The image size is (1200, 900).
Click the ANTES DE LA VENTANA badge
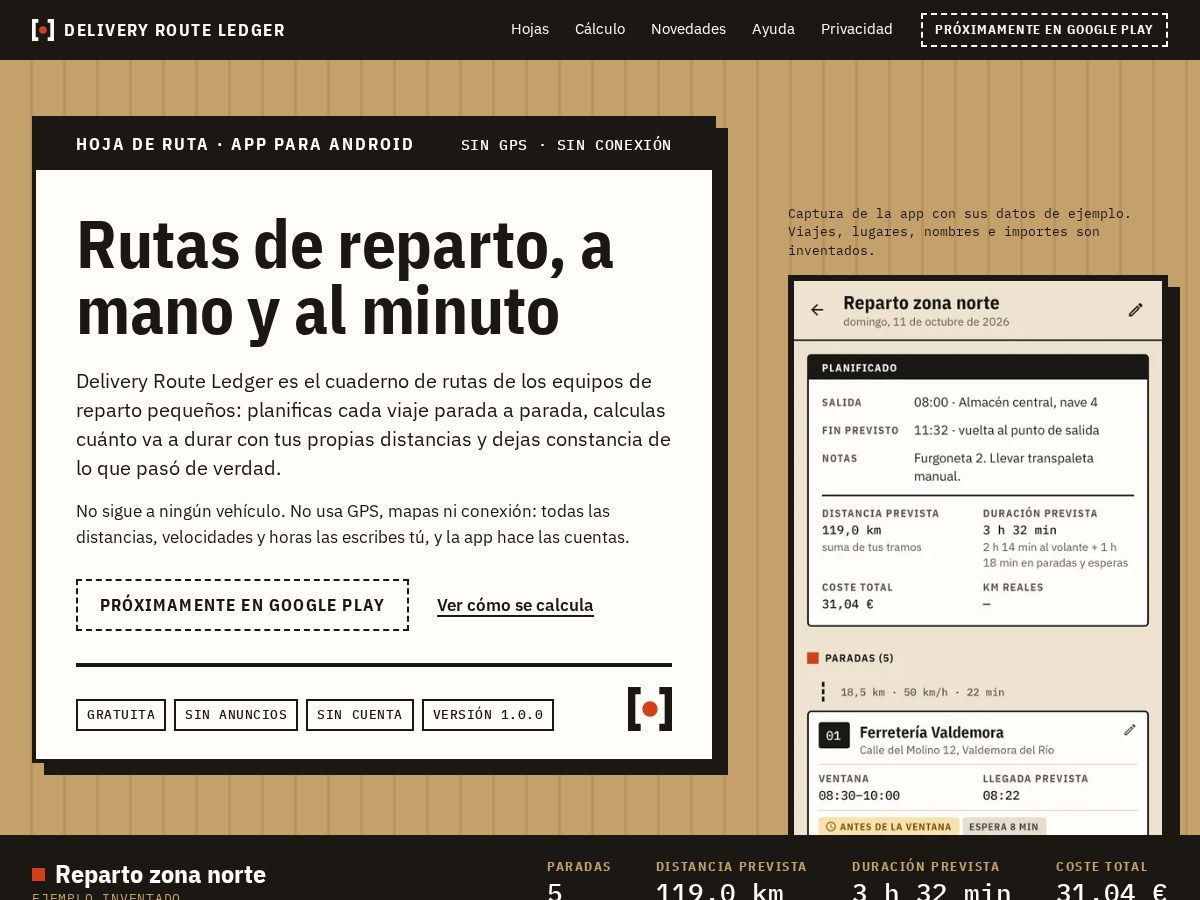click(x=888, y=826)
